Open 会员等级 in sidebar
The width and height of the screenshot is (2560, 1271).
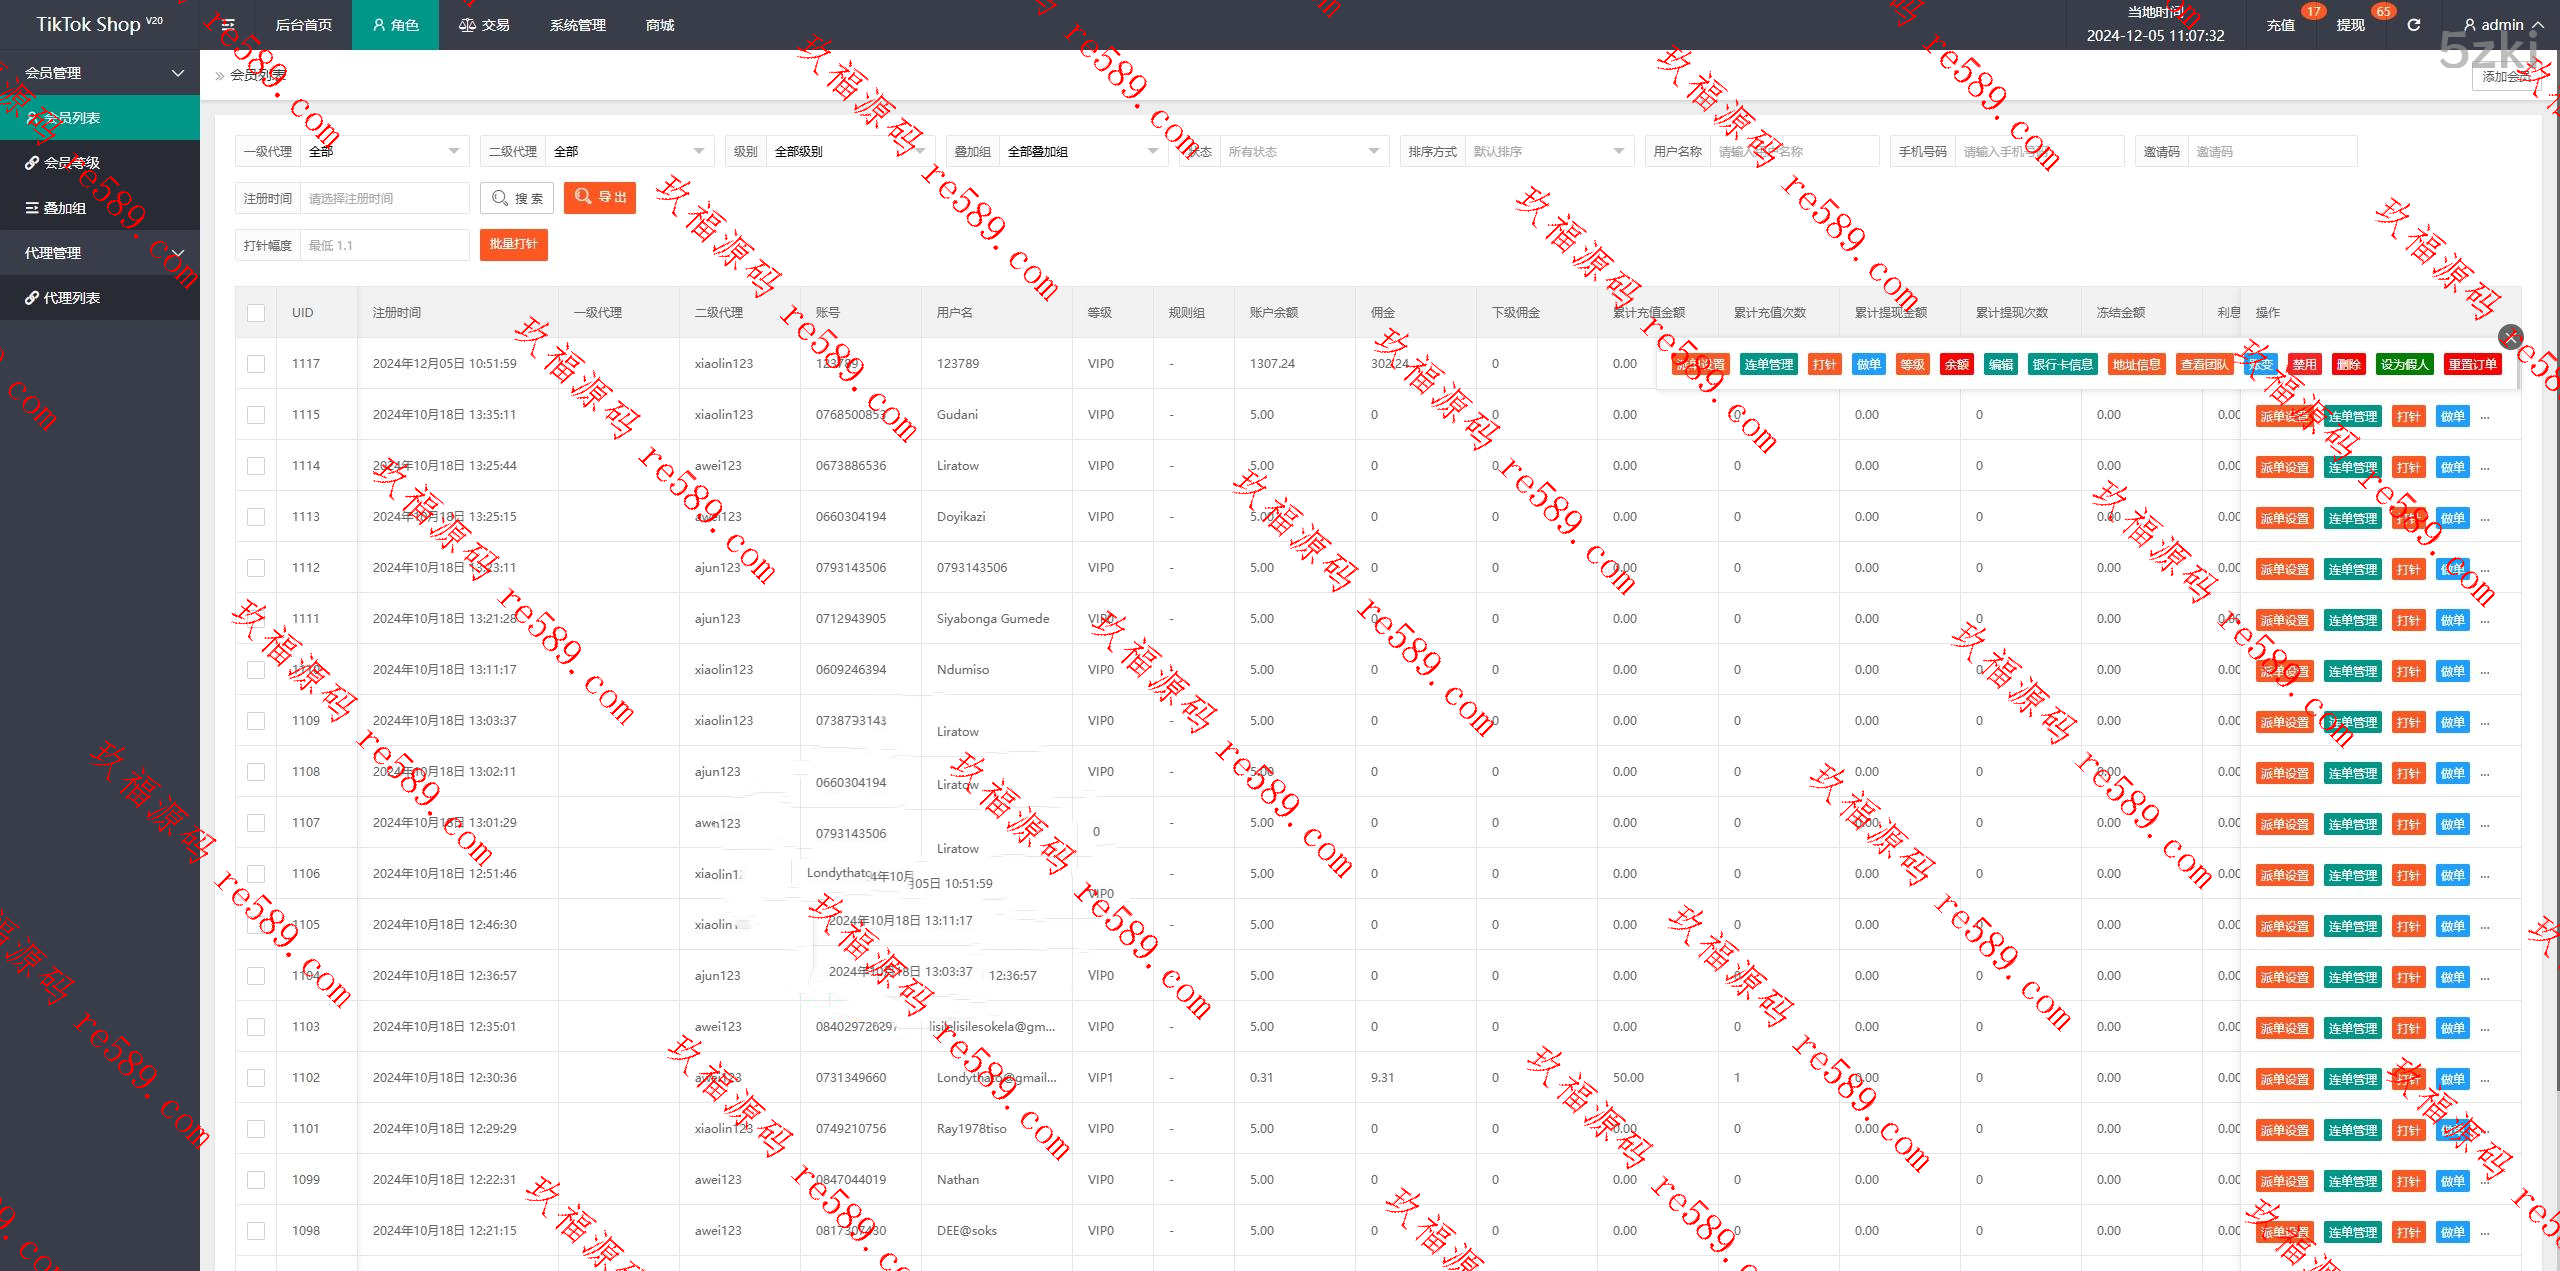(72, 163)
